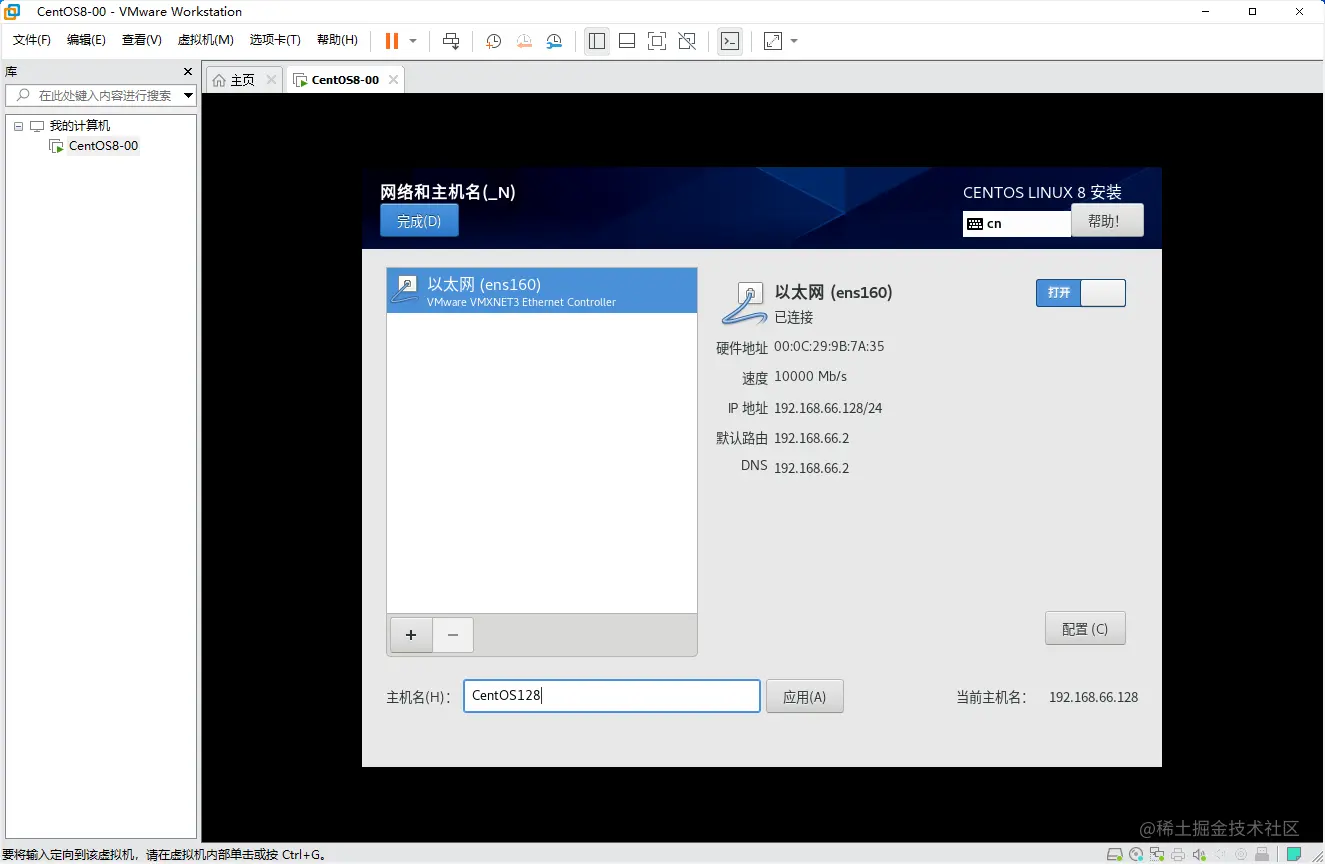Open the snapshot manager

pyautogui.click(x=554, y=41)
